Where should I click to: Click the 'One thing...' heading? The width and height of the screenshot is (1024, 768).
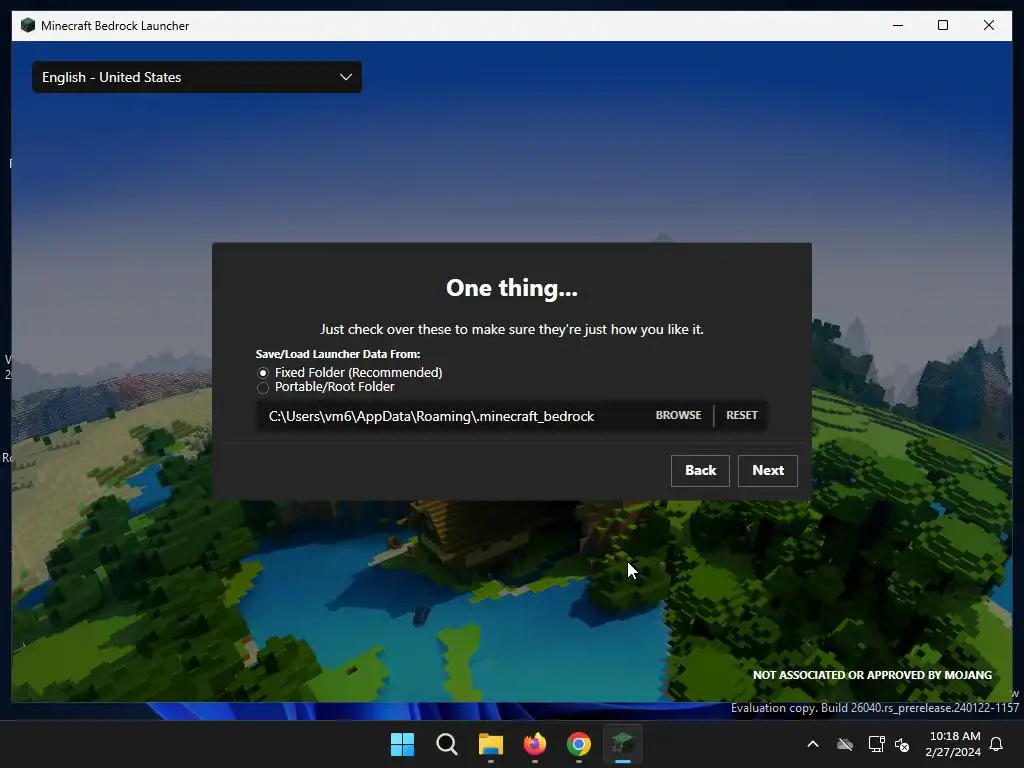coord(512,288)
